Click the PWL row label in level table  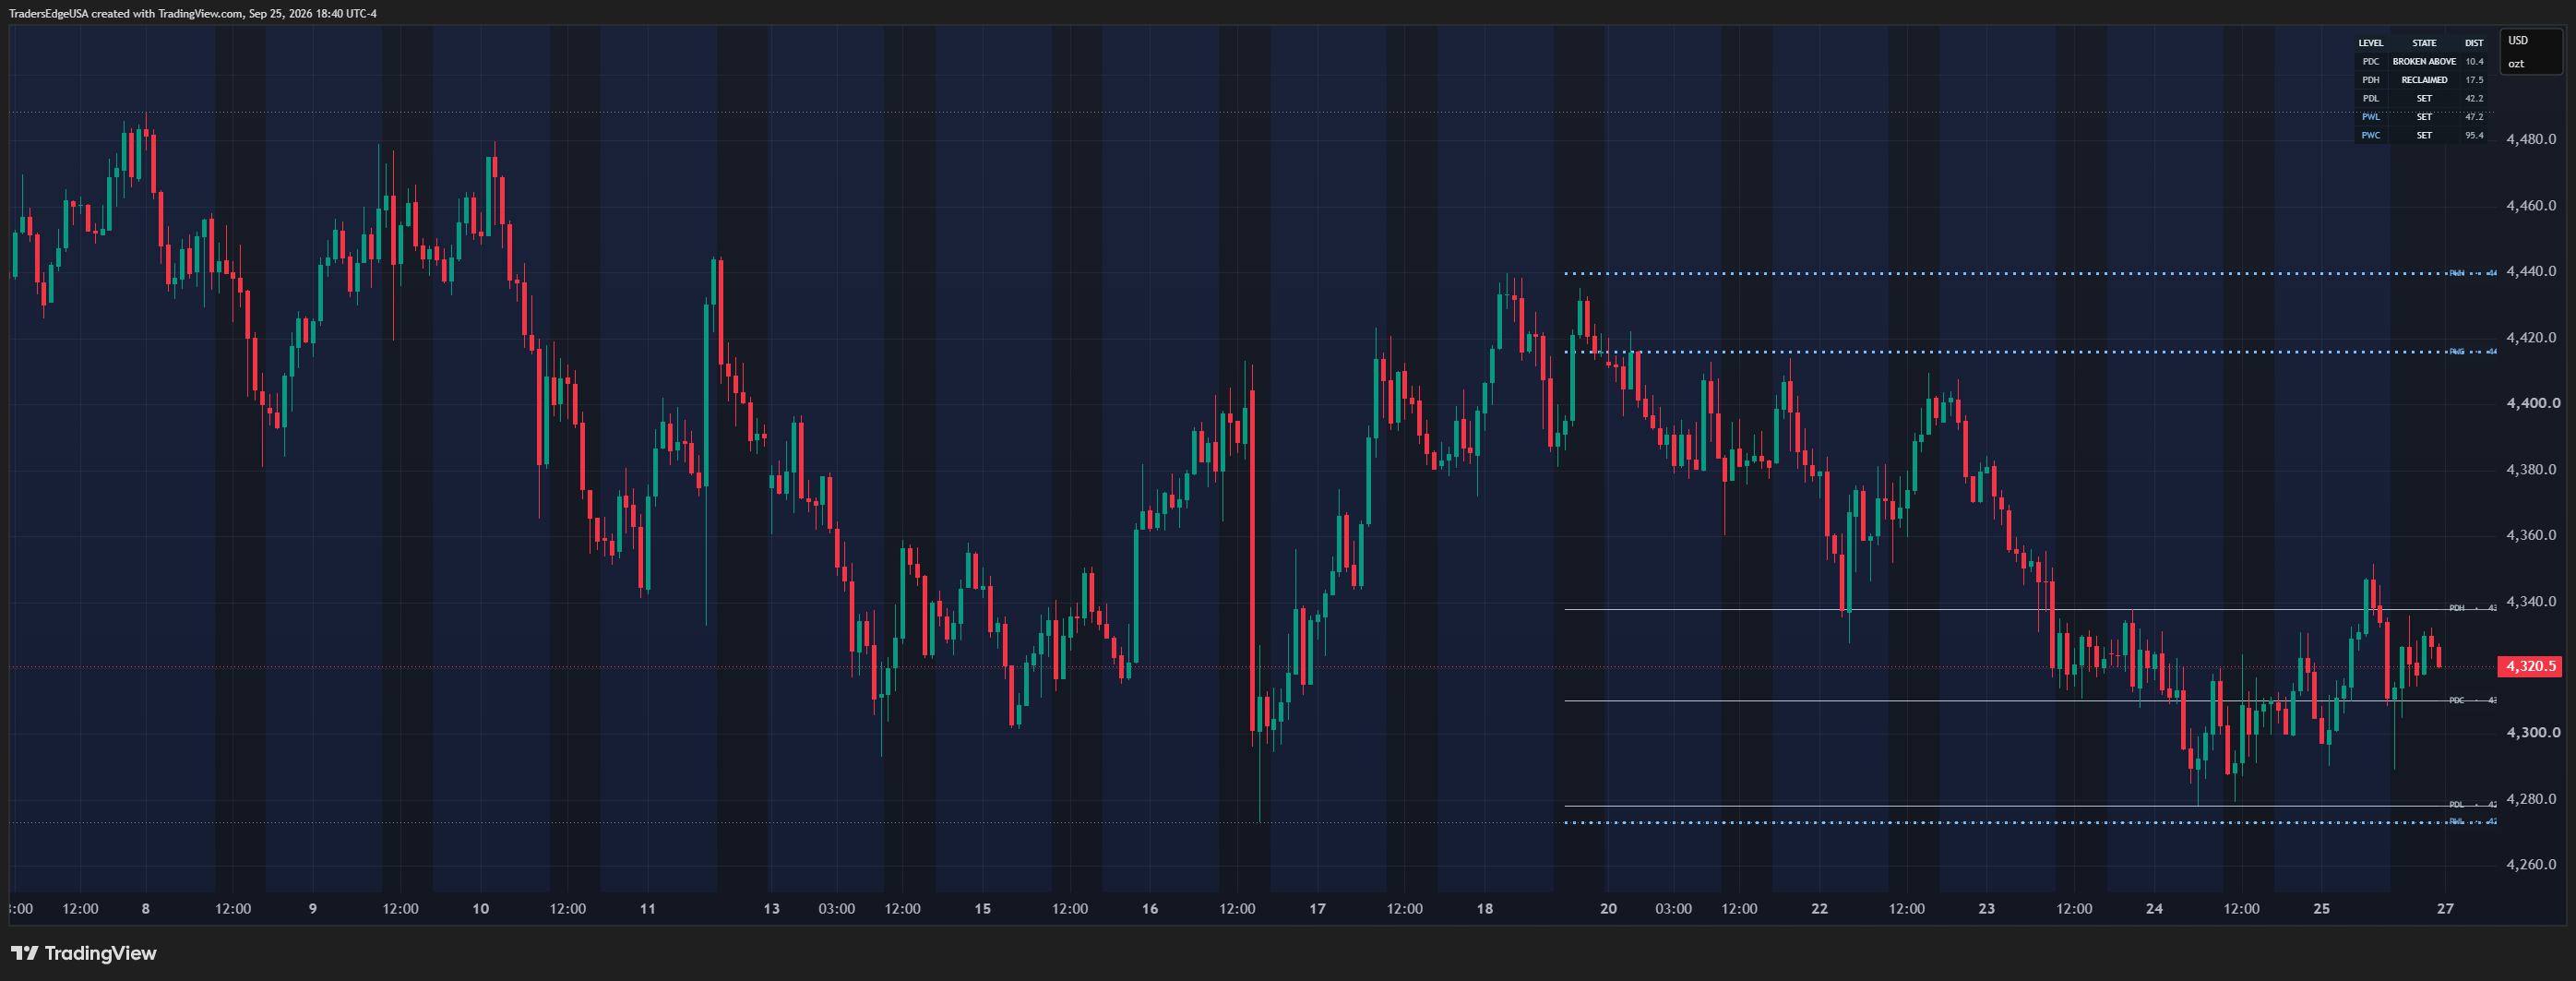coord(2371,117)
